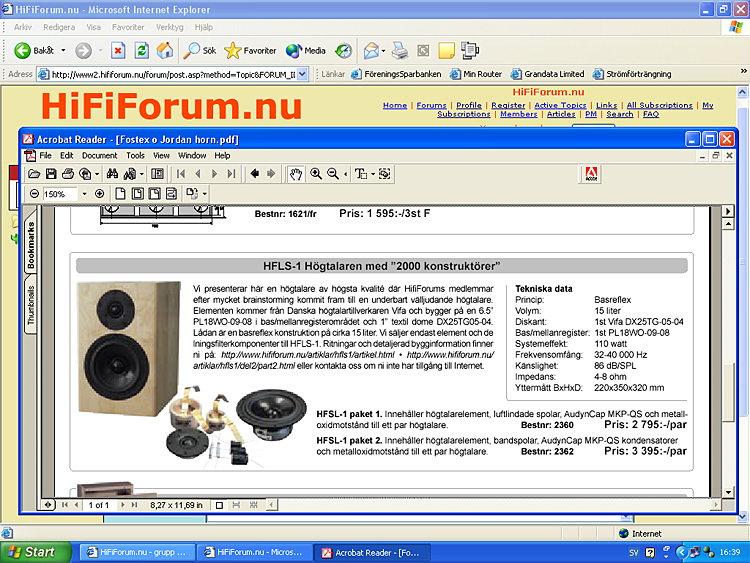
Task: Expand the Text Select tool dropdown
Action: pyautogui.click(x=373, y=174)
